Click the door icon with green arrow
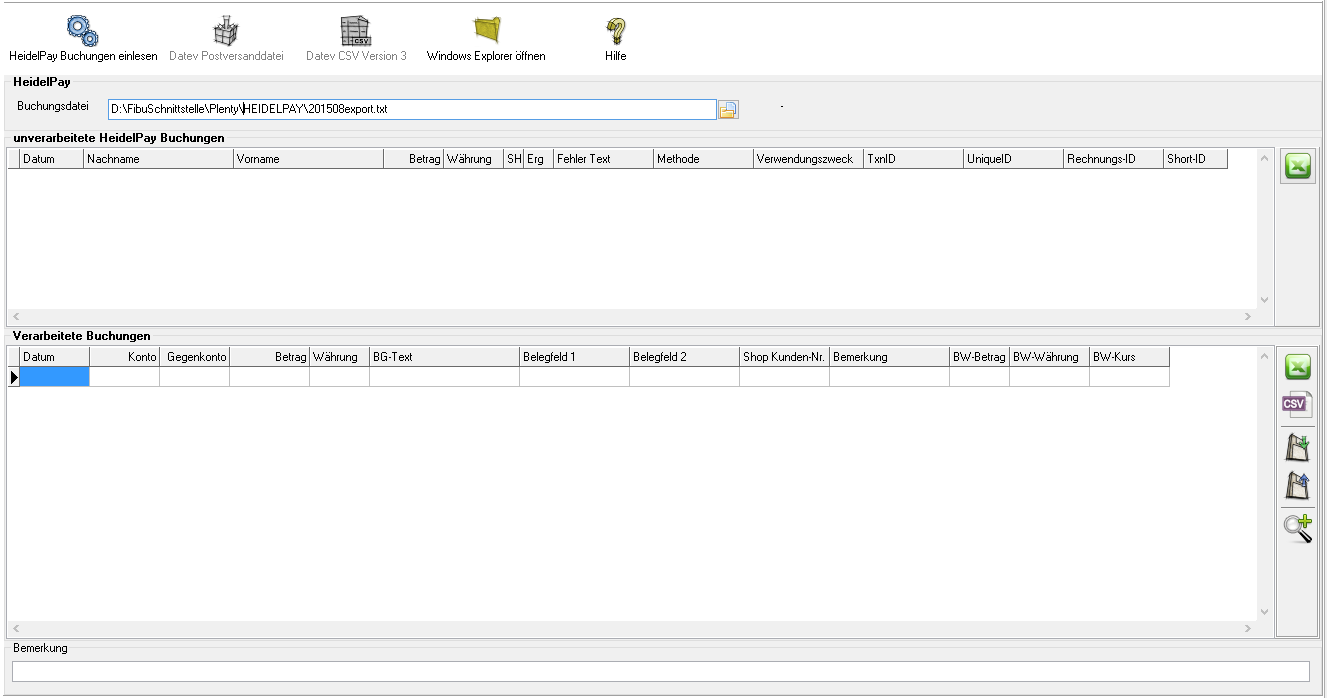 tap(1297, 447)
